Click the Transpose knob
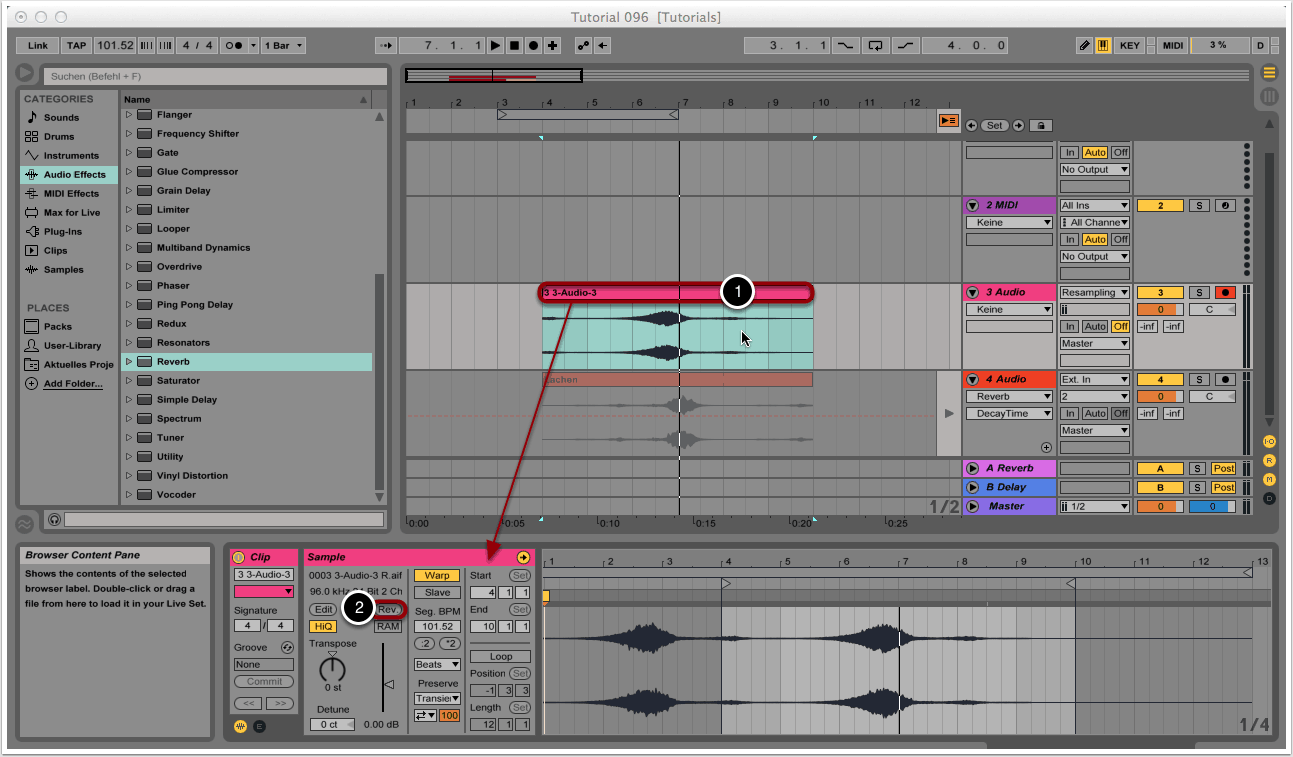The width and height of the screenshot is (1293, 757). tap(332, 669)
